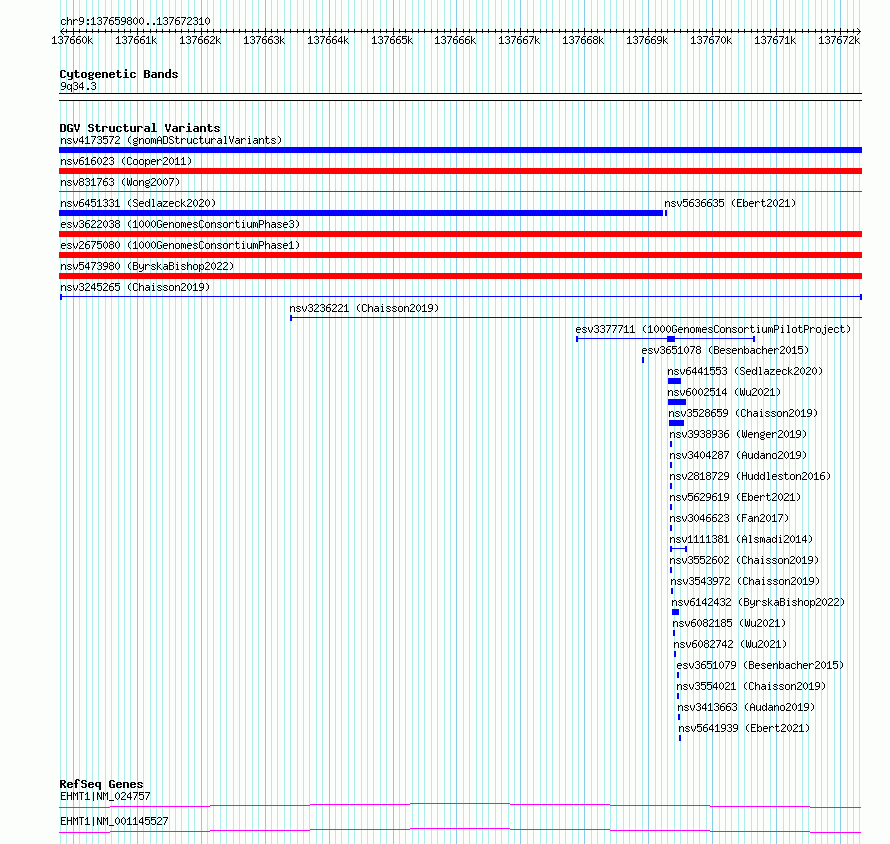890x844 pixels.
Task: Select the magenta EHMT1 NM_001145527 gene track
Action: click(460, 830)
